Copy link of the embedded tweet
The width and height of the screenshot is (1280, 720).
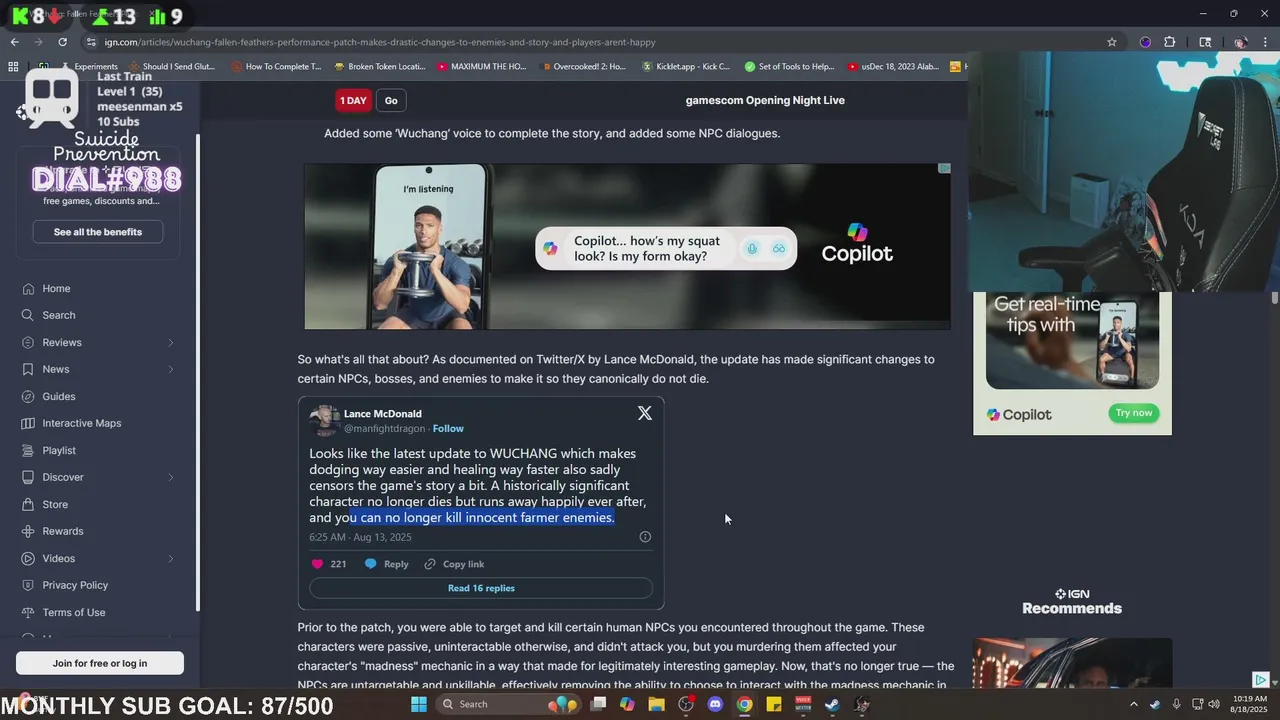pos(454,564)
